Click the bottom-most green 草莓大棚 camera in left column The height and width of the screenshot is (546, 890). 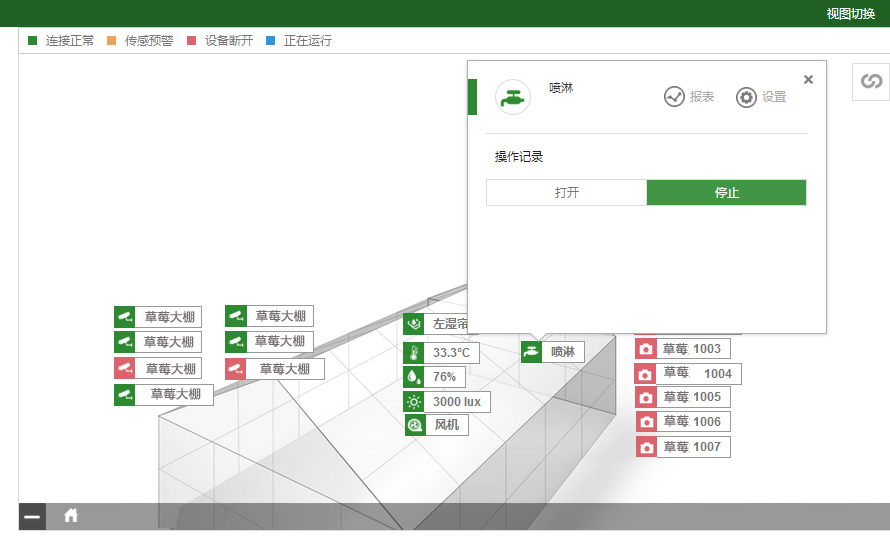pyautogui.click(x=163, y=394)
